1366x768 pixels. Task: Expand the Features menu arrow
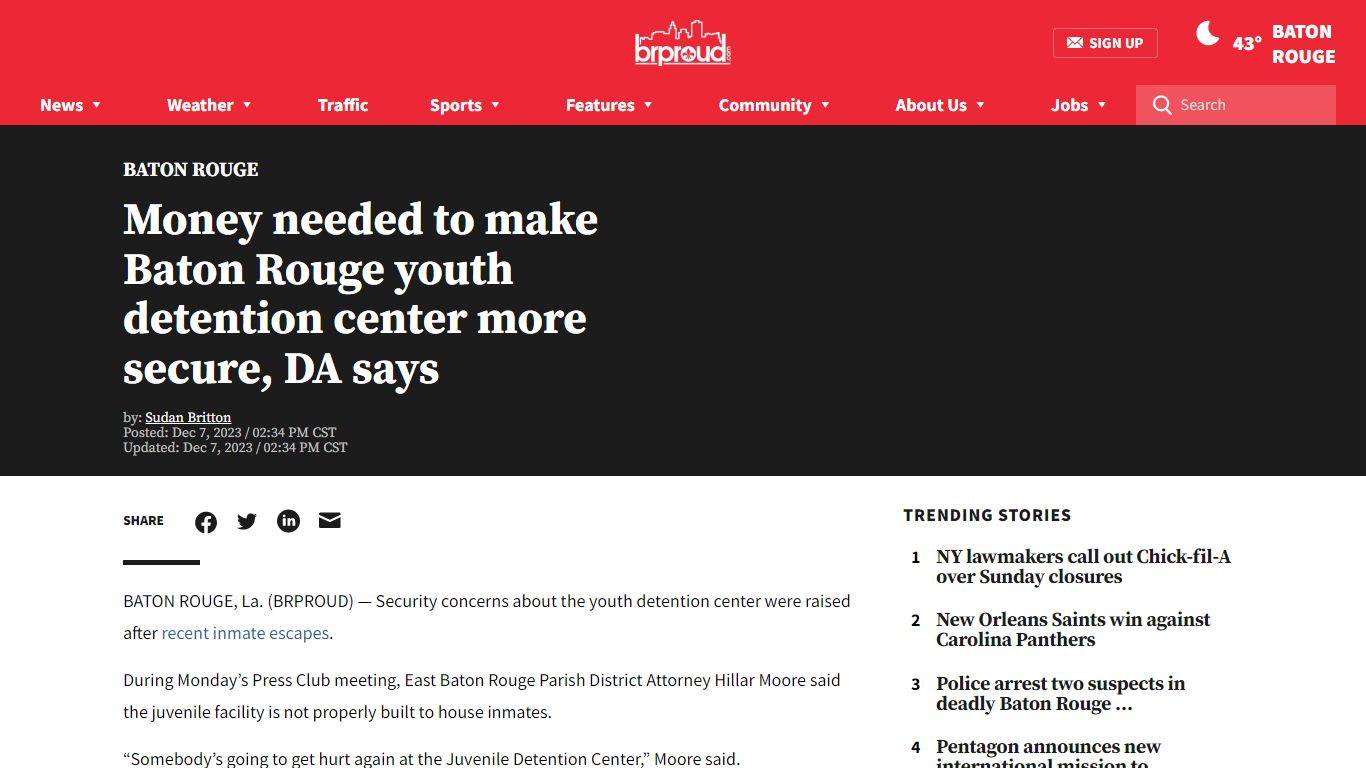click(x=648, y=105)
